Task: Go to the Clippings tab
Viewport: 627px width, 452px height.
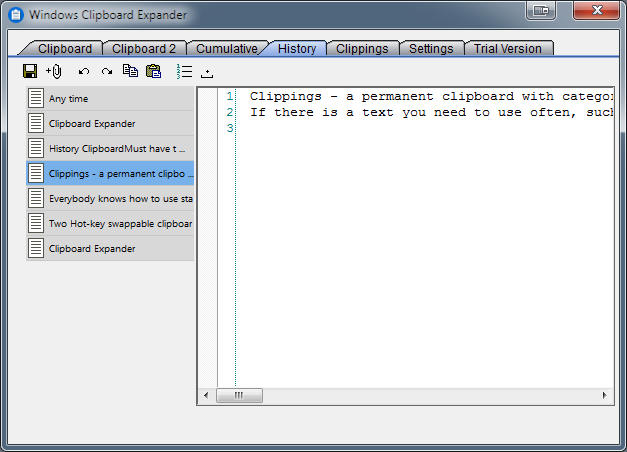Action: [362, 48]
